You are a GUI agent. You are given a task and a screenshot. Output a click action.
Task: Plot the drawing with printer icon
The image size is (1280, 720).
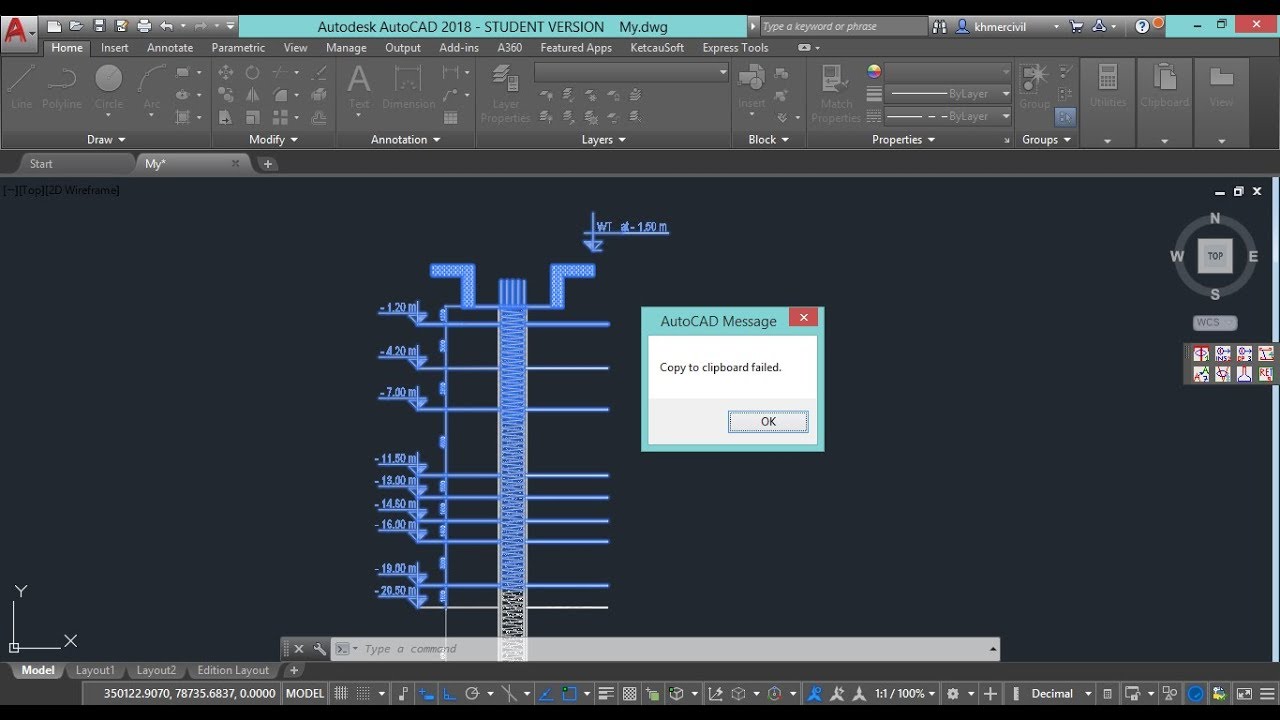(143, 26)
